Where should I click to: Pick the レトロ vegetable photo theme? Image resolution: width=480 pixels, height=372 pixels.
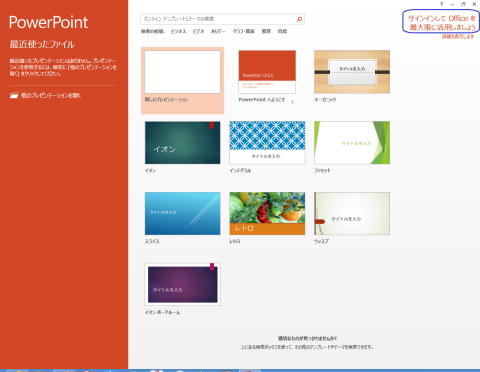267,214
